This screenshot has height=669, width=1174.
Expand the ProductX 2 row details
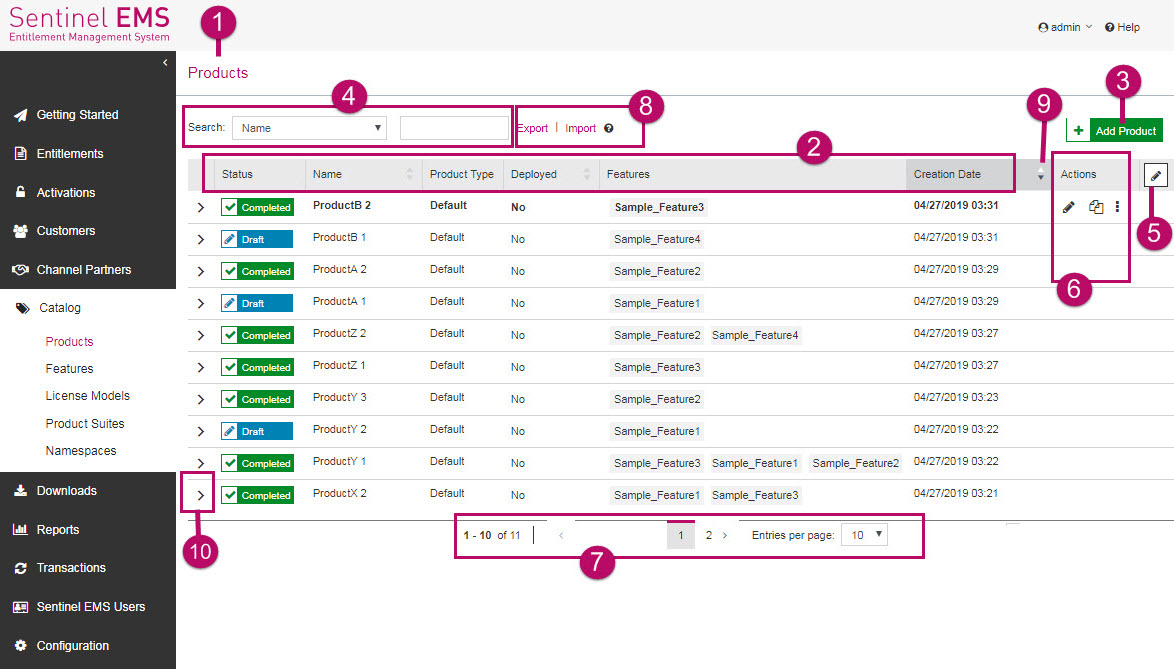(200, 495)
